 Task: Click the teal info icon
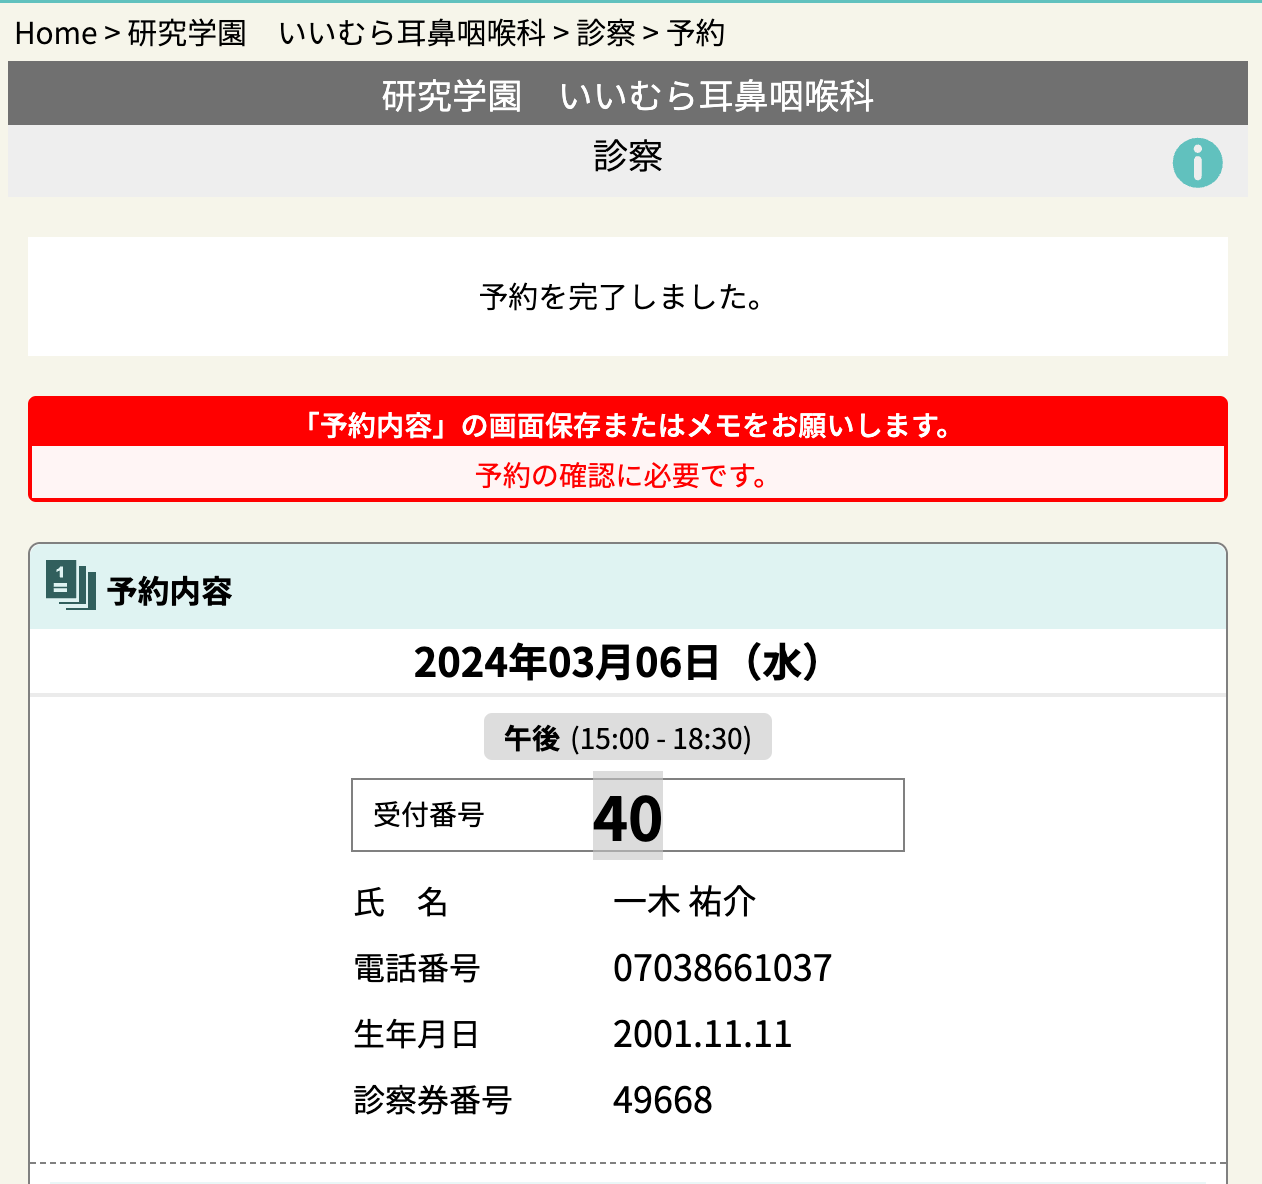[1197, 163]
